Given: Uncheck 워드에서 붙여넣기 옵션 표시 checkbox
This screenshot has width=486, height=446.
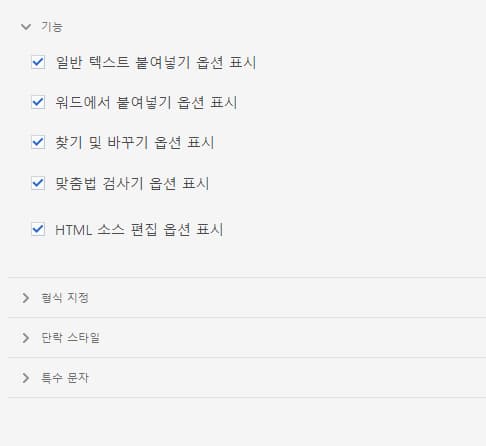Looking at the screenshot, I should tap(38, 102).
